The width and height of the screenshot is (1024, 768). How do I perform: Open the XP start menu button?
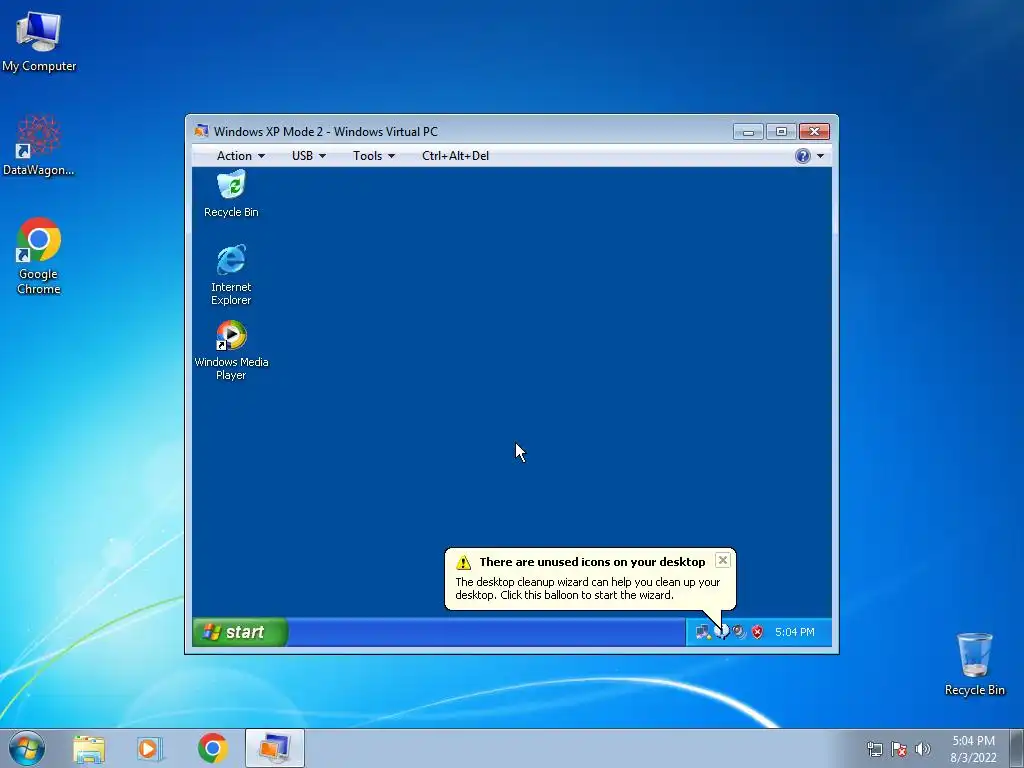[240, 632]
